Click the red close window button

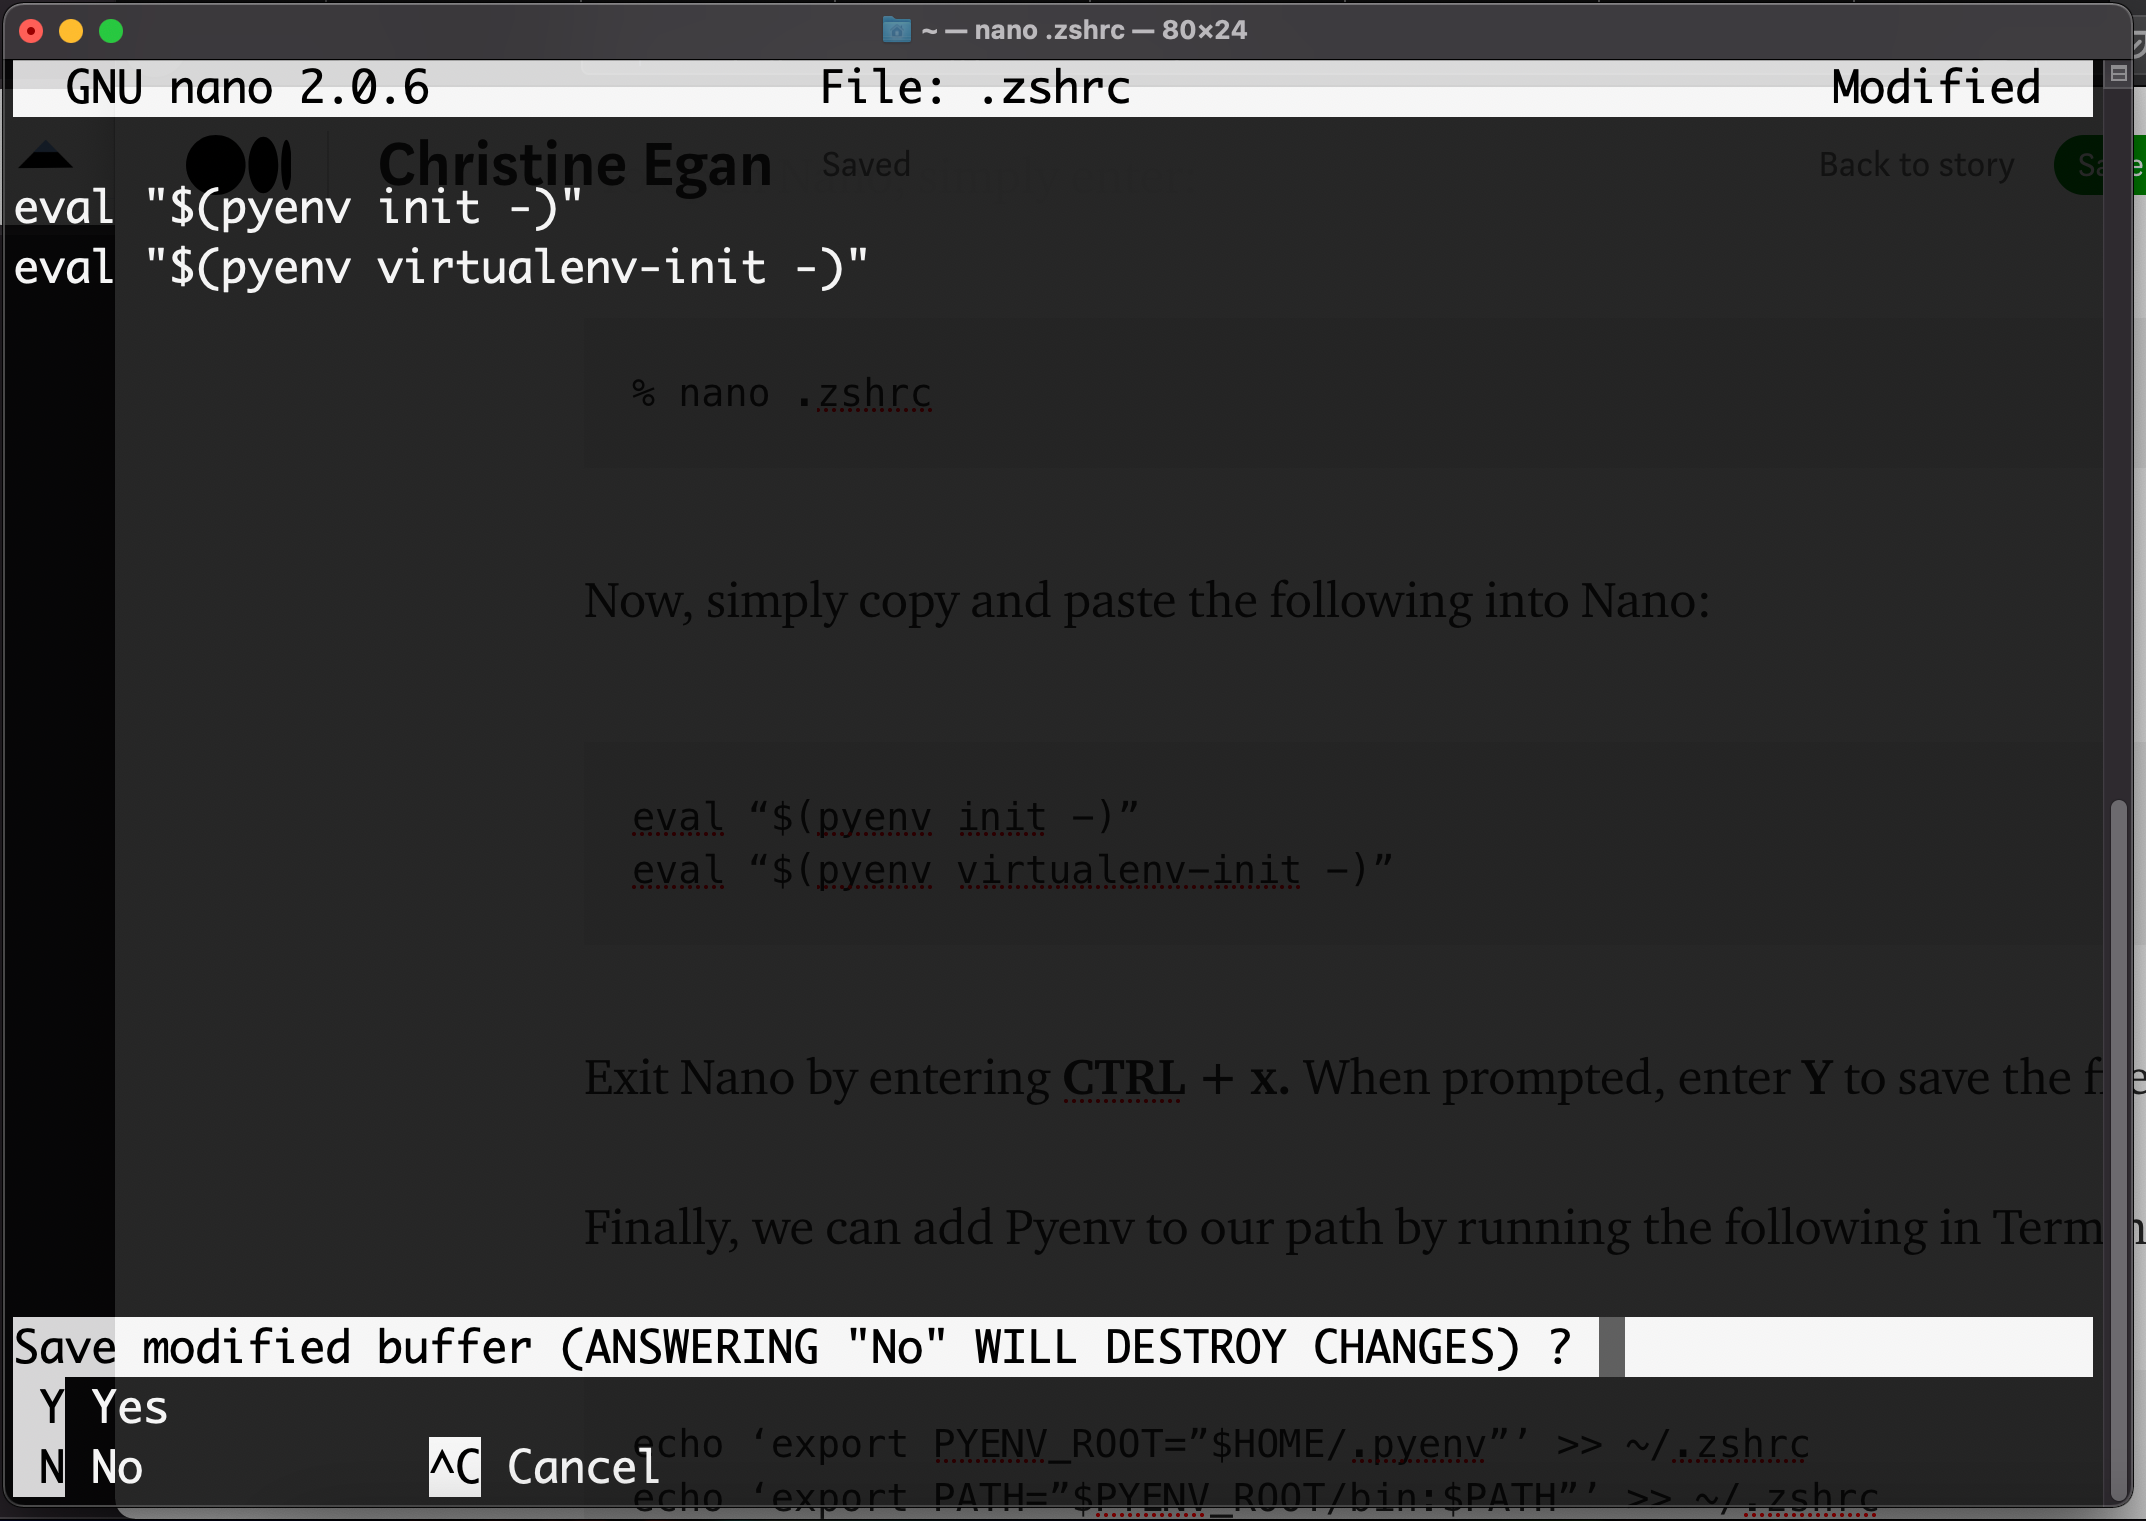tap(31, 31)
